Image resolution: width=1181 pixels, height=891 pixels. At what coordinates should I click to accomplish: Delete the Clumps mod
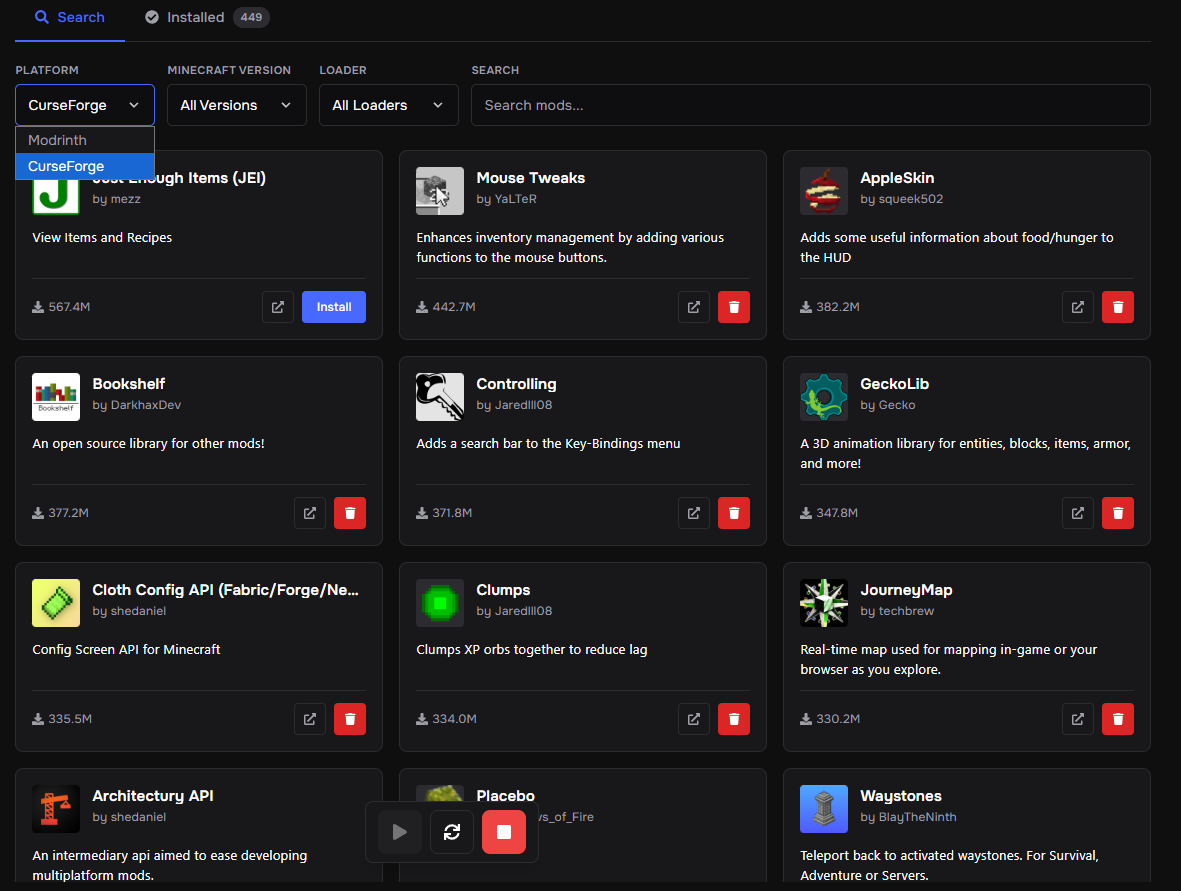(x=734, y=719)
